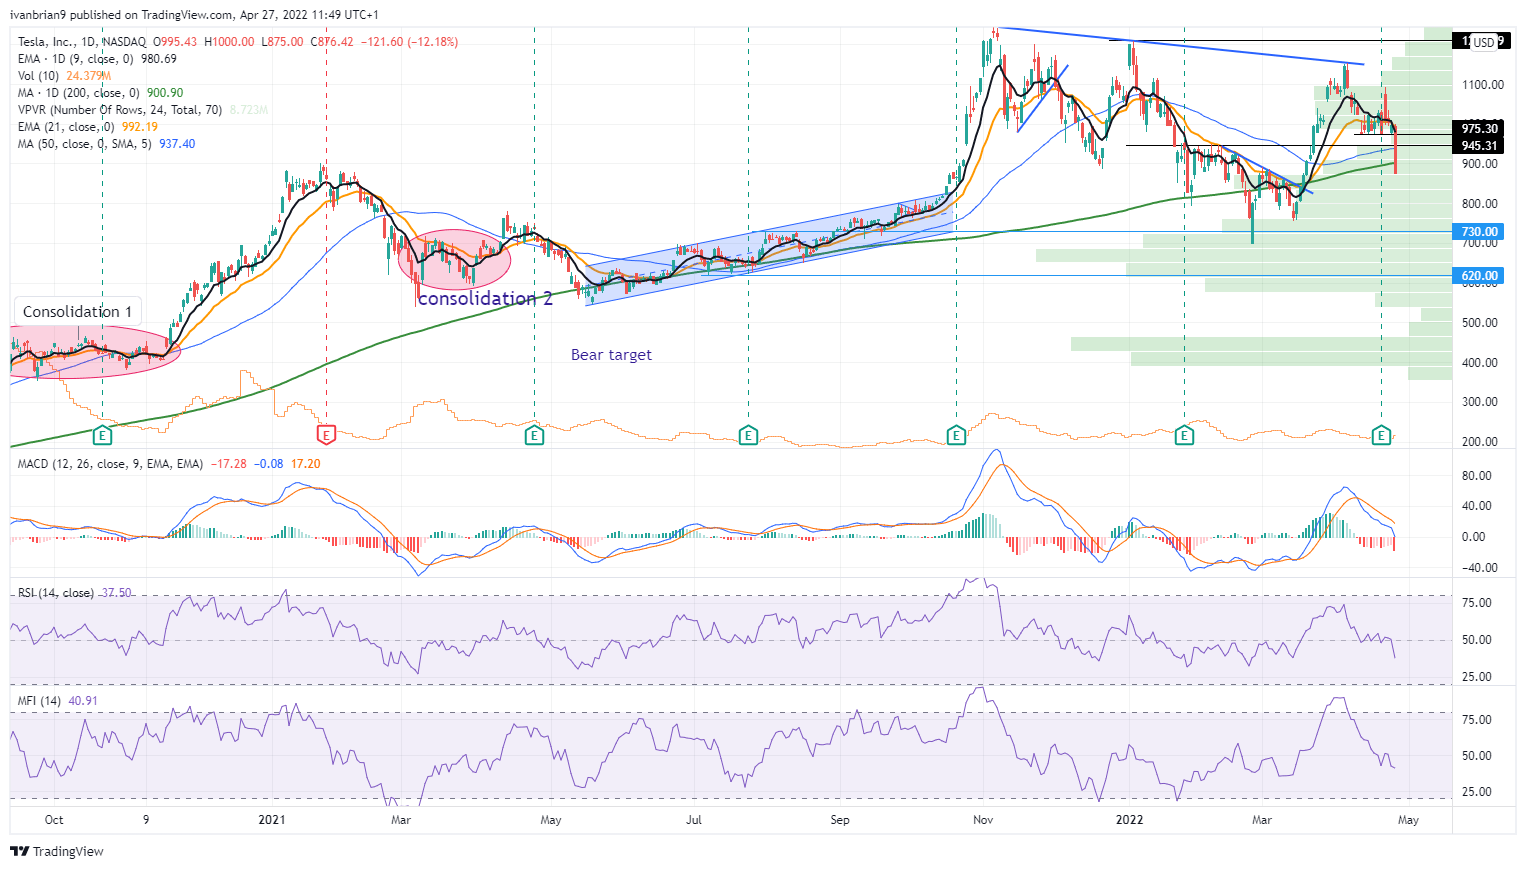Viewport: 1526px width, 869px height.
Task: Open the USD currency selector
Action: pos(1484,42)
